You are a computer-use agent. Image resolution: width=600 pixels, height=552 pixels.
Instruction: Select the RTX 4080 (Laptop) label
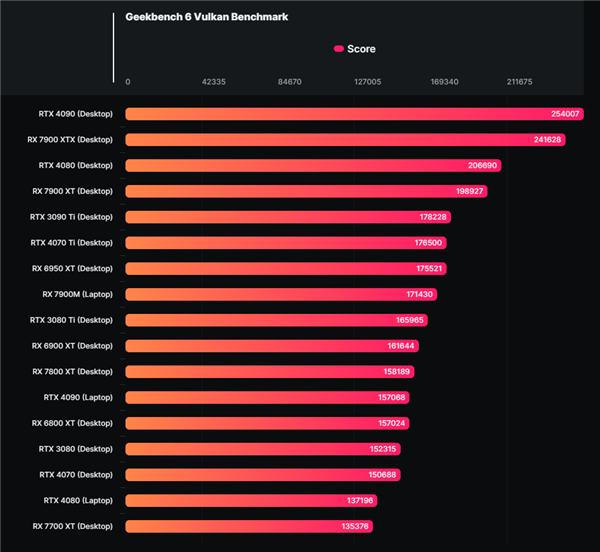point(78,500)
